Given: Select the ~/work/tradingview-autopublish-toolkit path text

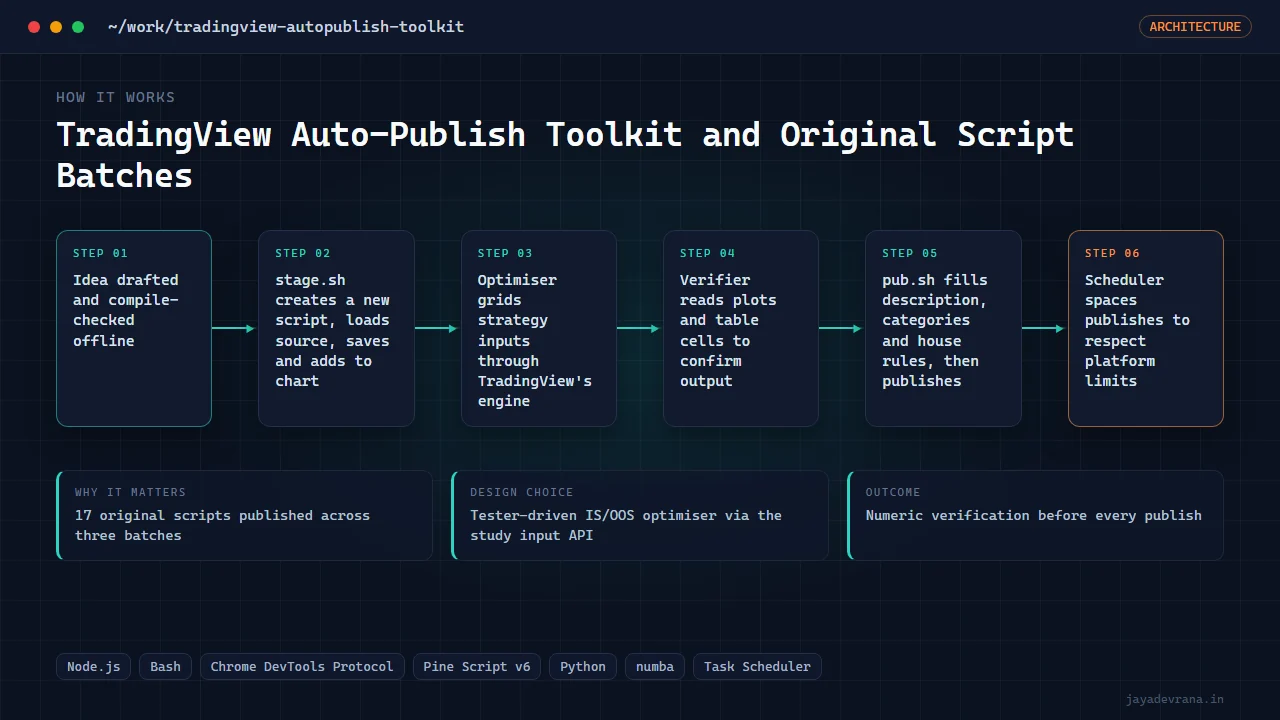Looking at the screenshot, I should (x=286, y=27).
